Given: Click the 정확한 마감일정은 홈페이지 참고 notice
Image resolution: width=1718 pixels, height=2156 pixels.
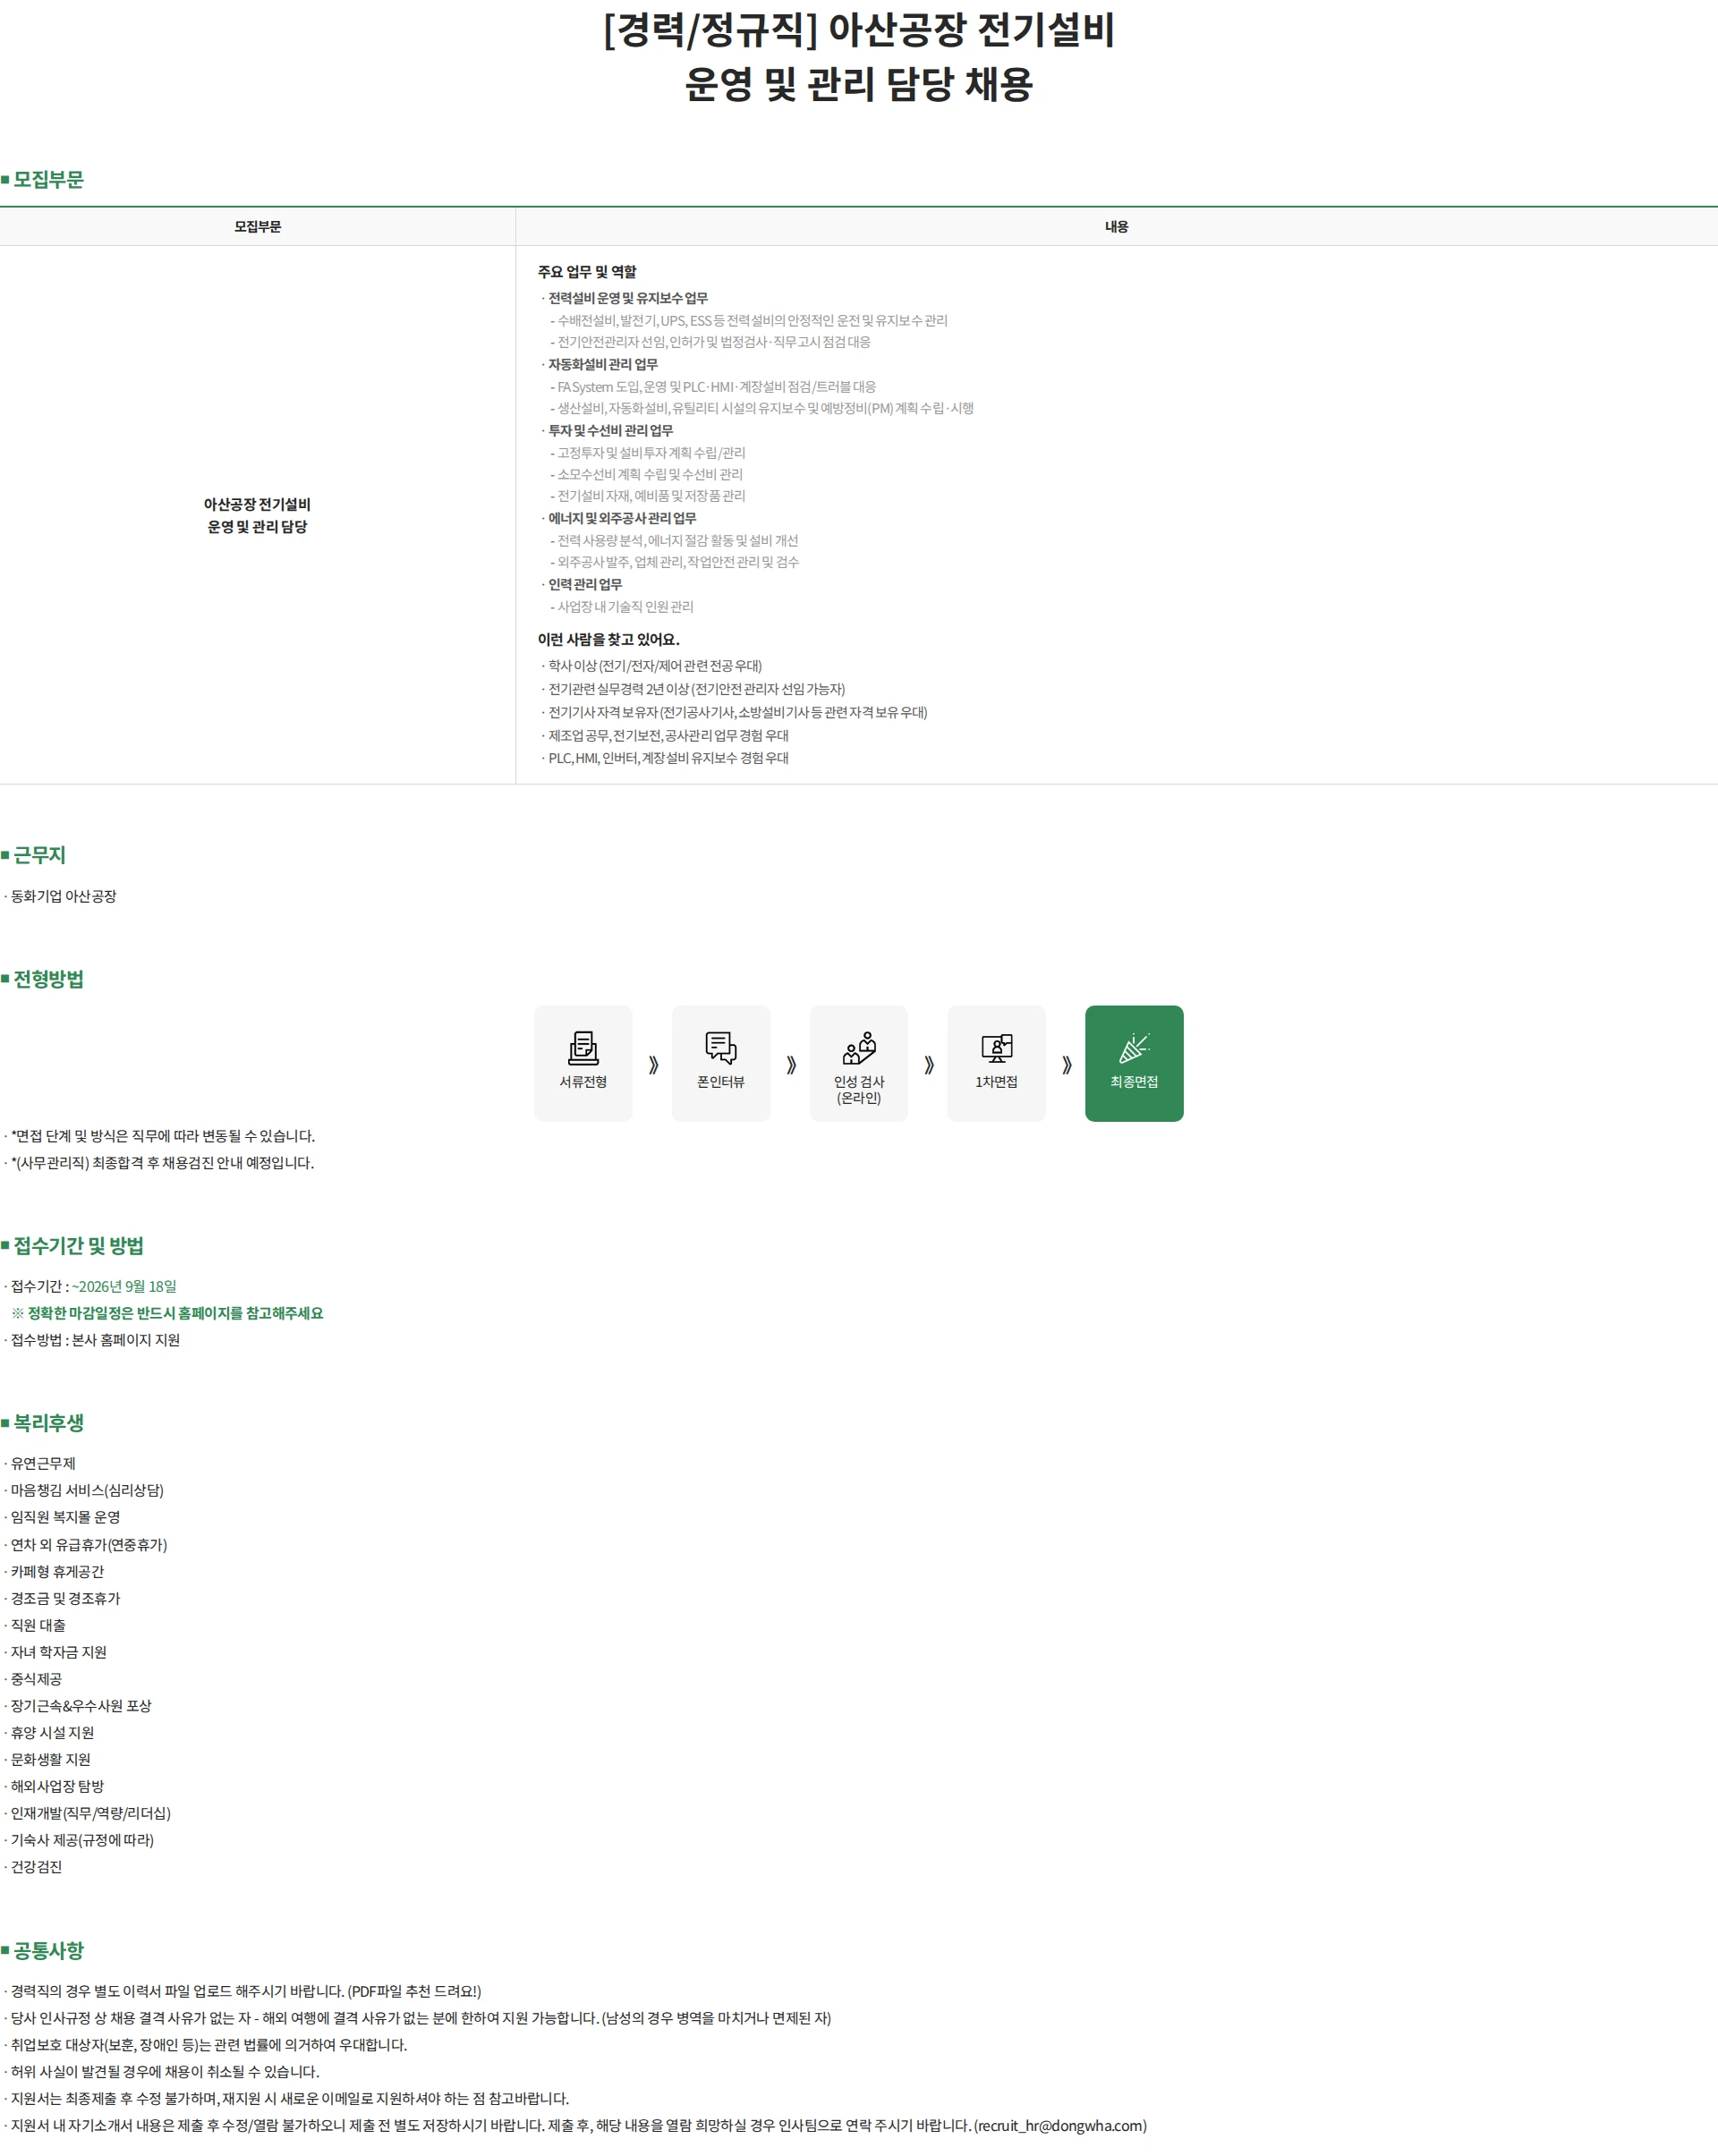Looking at the screenshot, I should pos(167,1313).
